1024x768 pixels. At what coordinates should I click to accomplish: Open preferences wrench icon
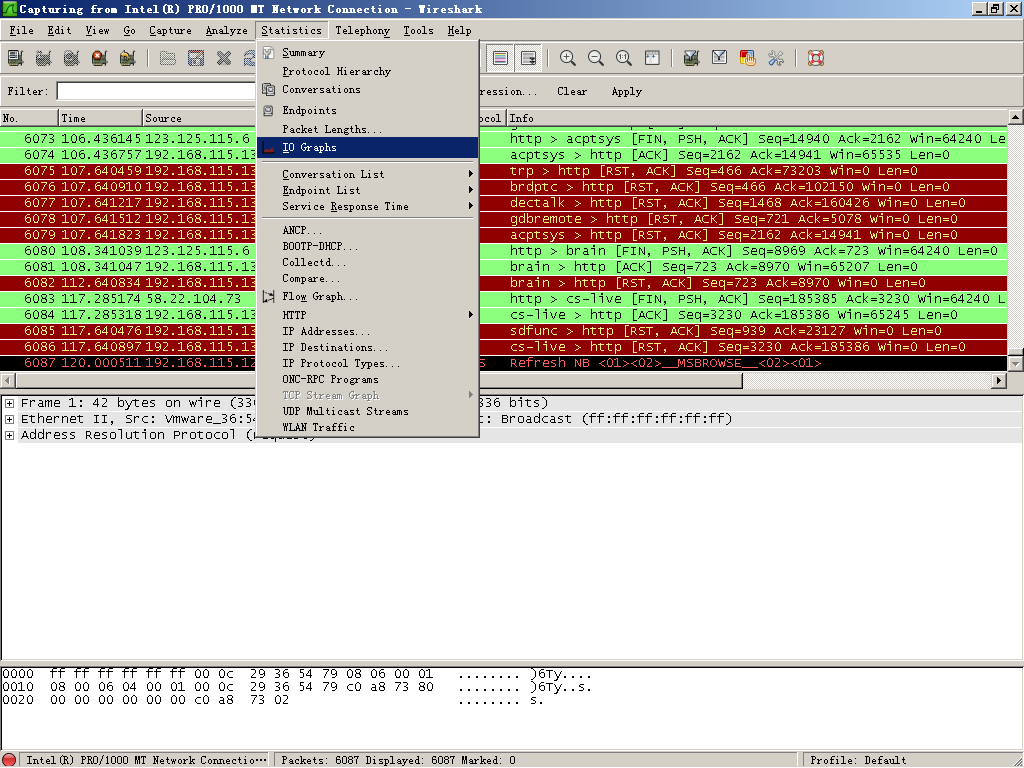click(776, 58)
